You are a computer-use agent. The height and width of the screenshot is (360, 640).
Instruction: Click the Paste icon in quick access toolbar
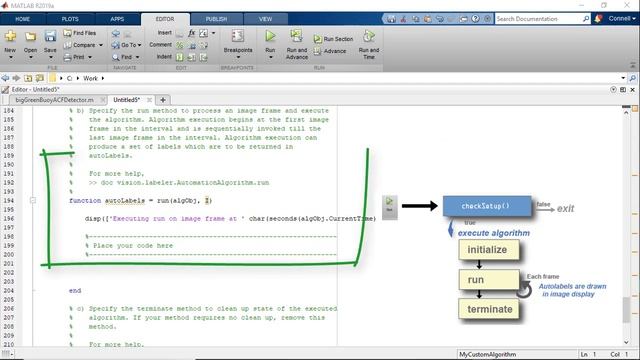pyautogui.click(x=427, y=19)
